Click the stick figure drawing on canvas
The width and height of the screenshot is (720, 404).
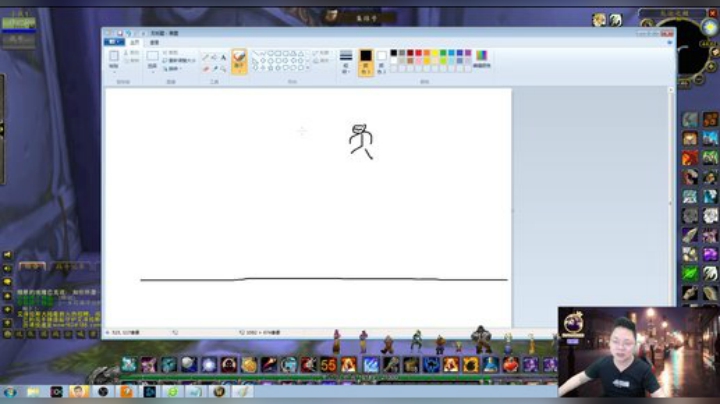(361, 141)
